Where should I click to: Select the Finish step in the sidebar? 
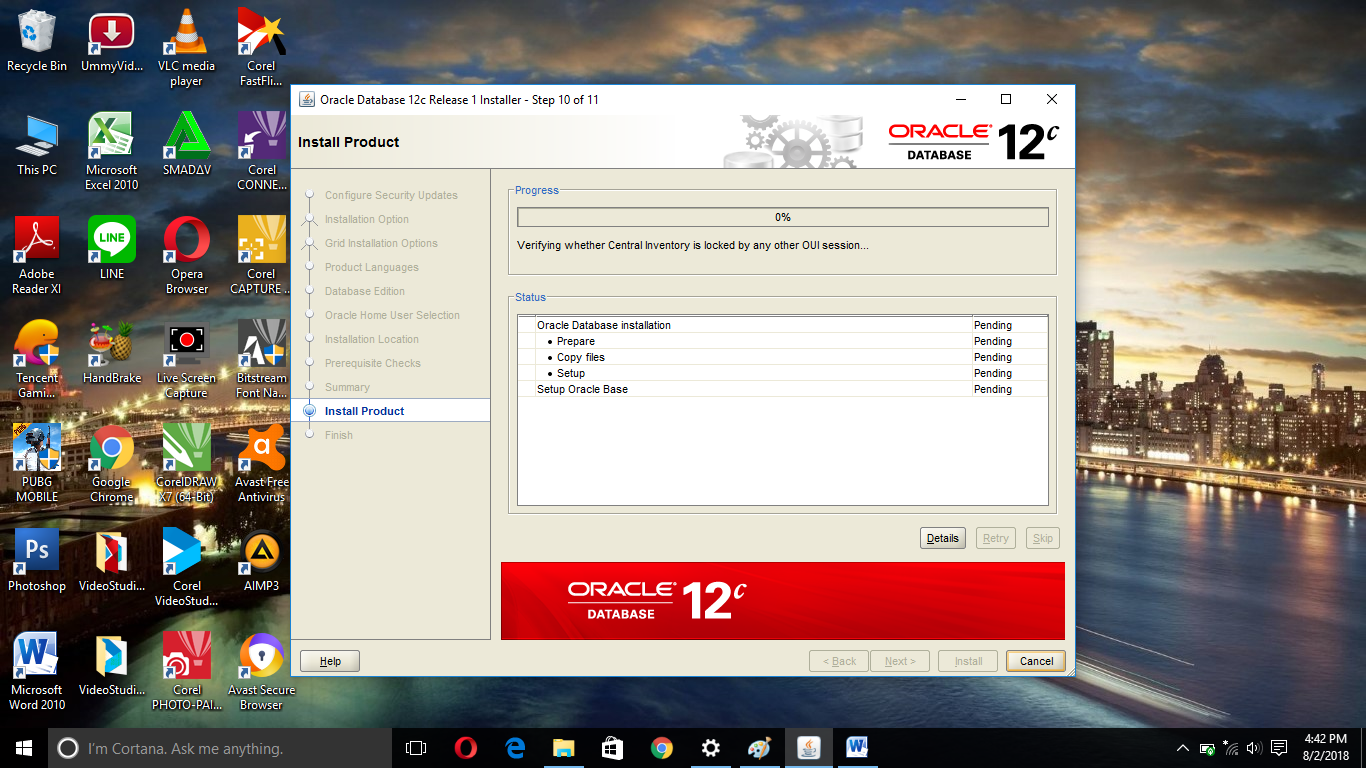pyautogui.click(x=338, y=435)
